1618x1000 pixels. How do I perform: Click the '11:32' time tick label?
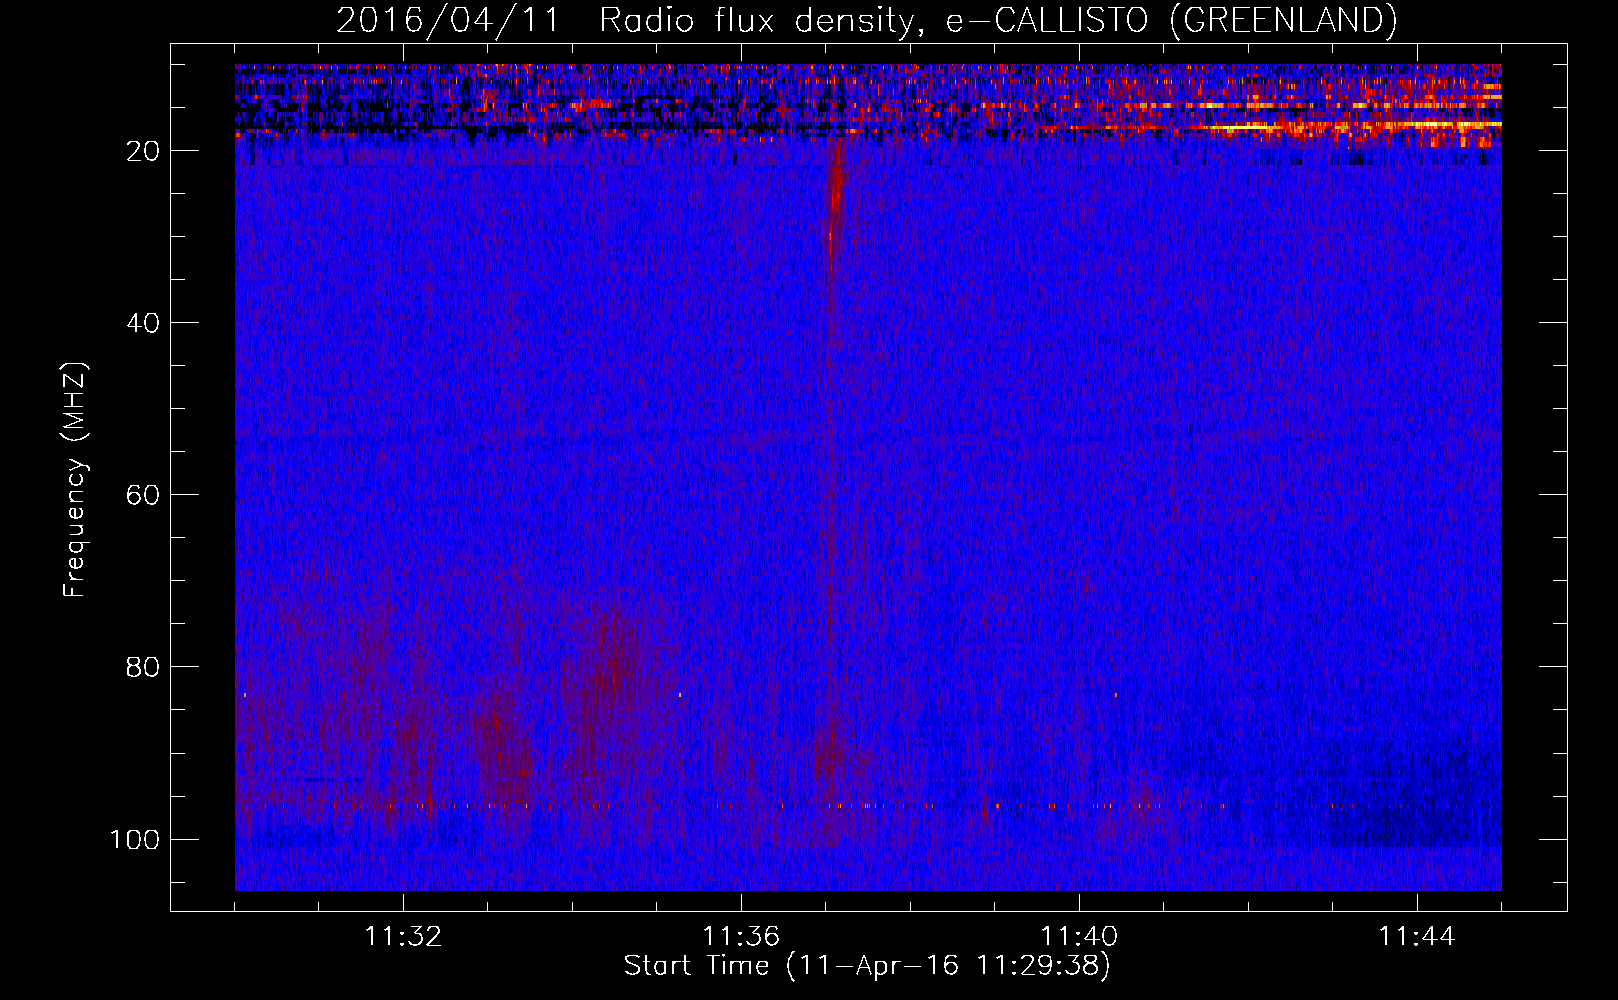click(x=403, y=937)
